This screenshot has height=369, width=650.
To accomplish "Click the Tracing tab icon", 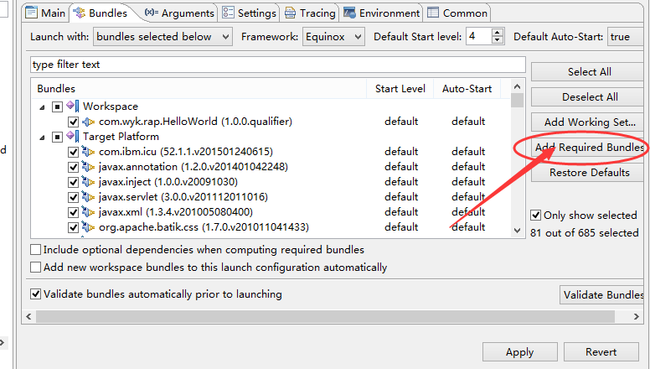I will click(290, 13).
